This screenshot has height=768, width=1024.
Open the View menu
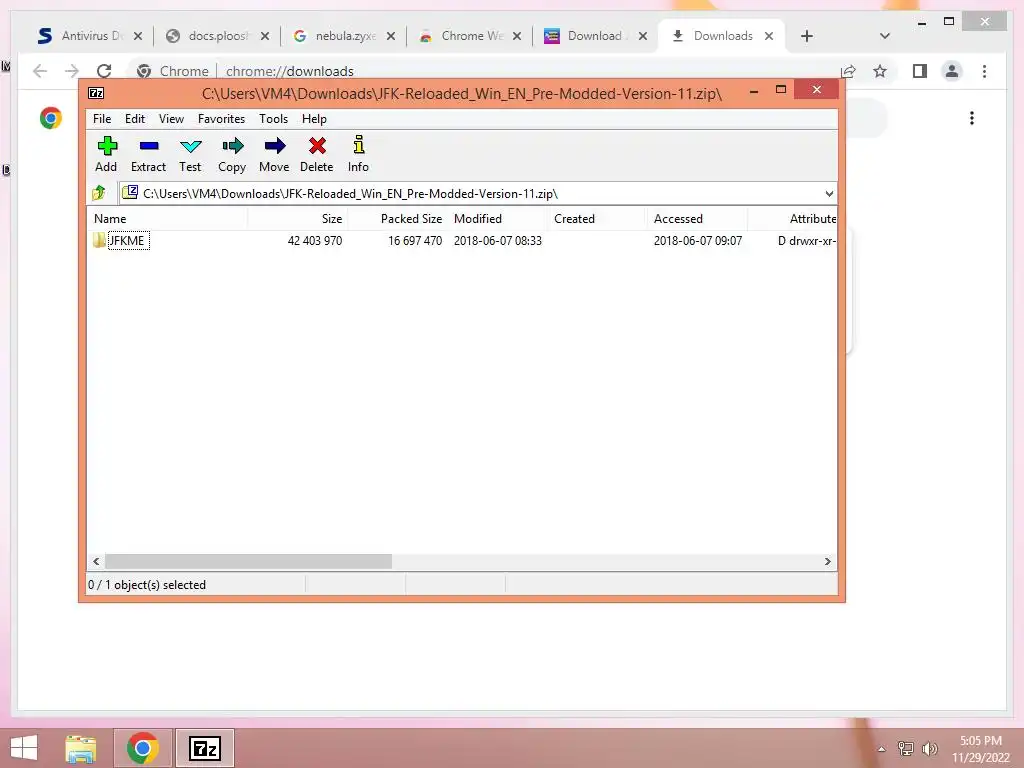click(171, 119)
